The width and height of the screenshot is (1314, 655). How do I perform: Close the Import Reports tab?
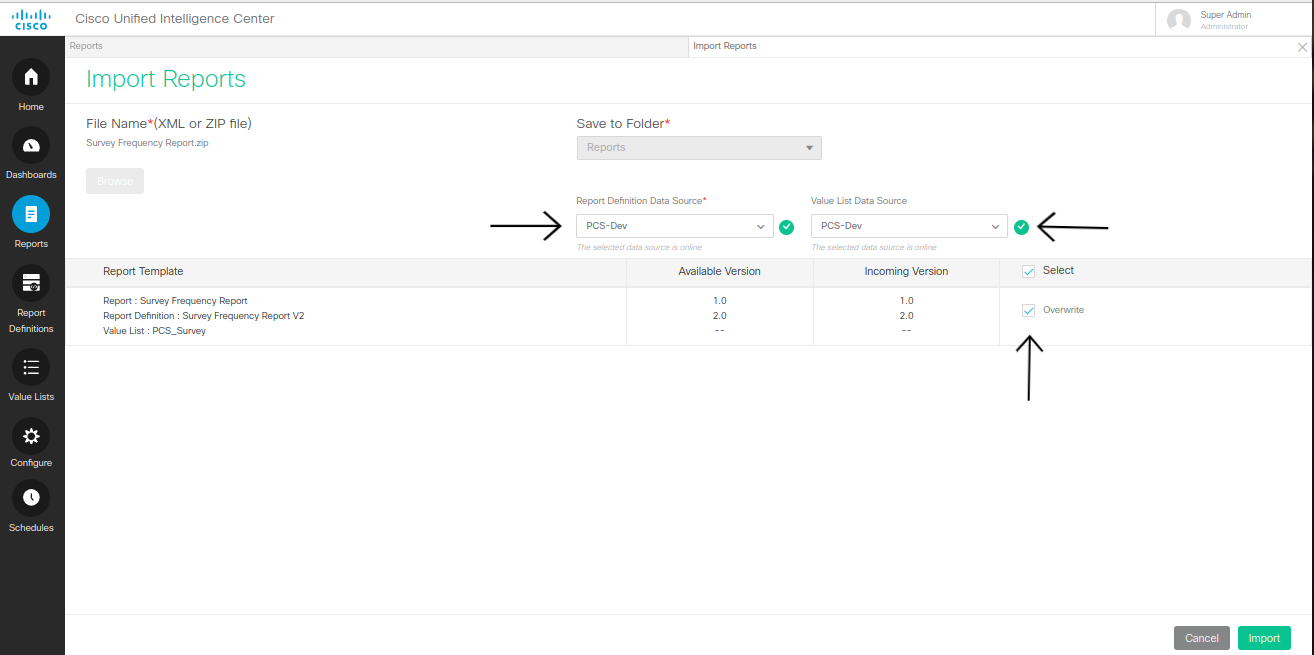(1302, 47)
